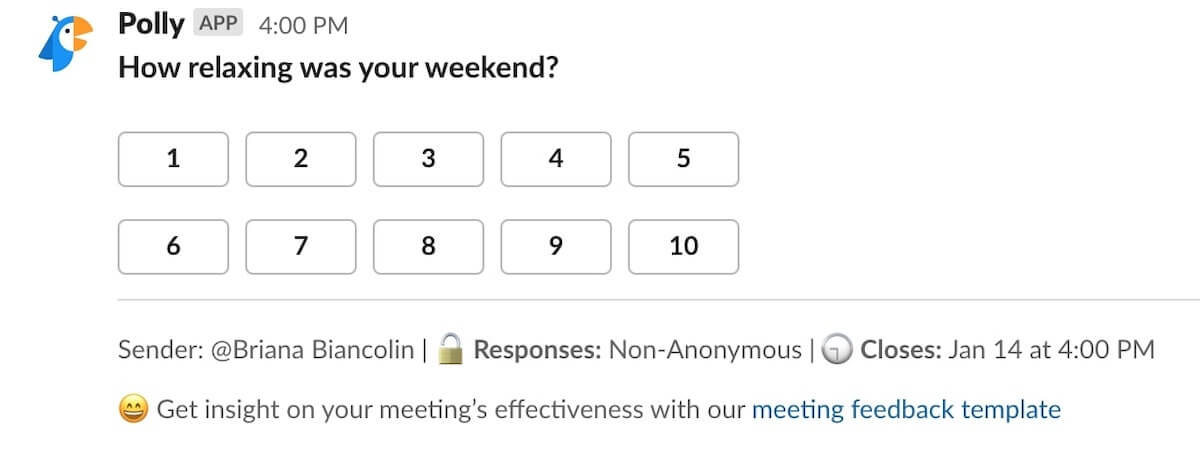
Task: Vote 7 for weekend relaxation
Action: (x=301, y=246)
